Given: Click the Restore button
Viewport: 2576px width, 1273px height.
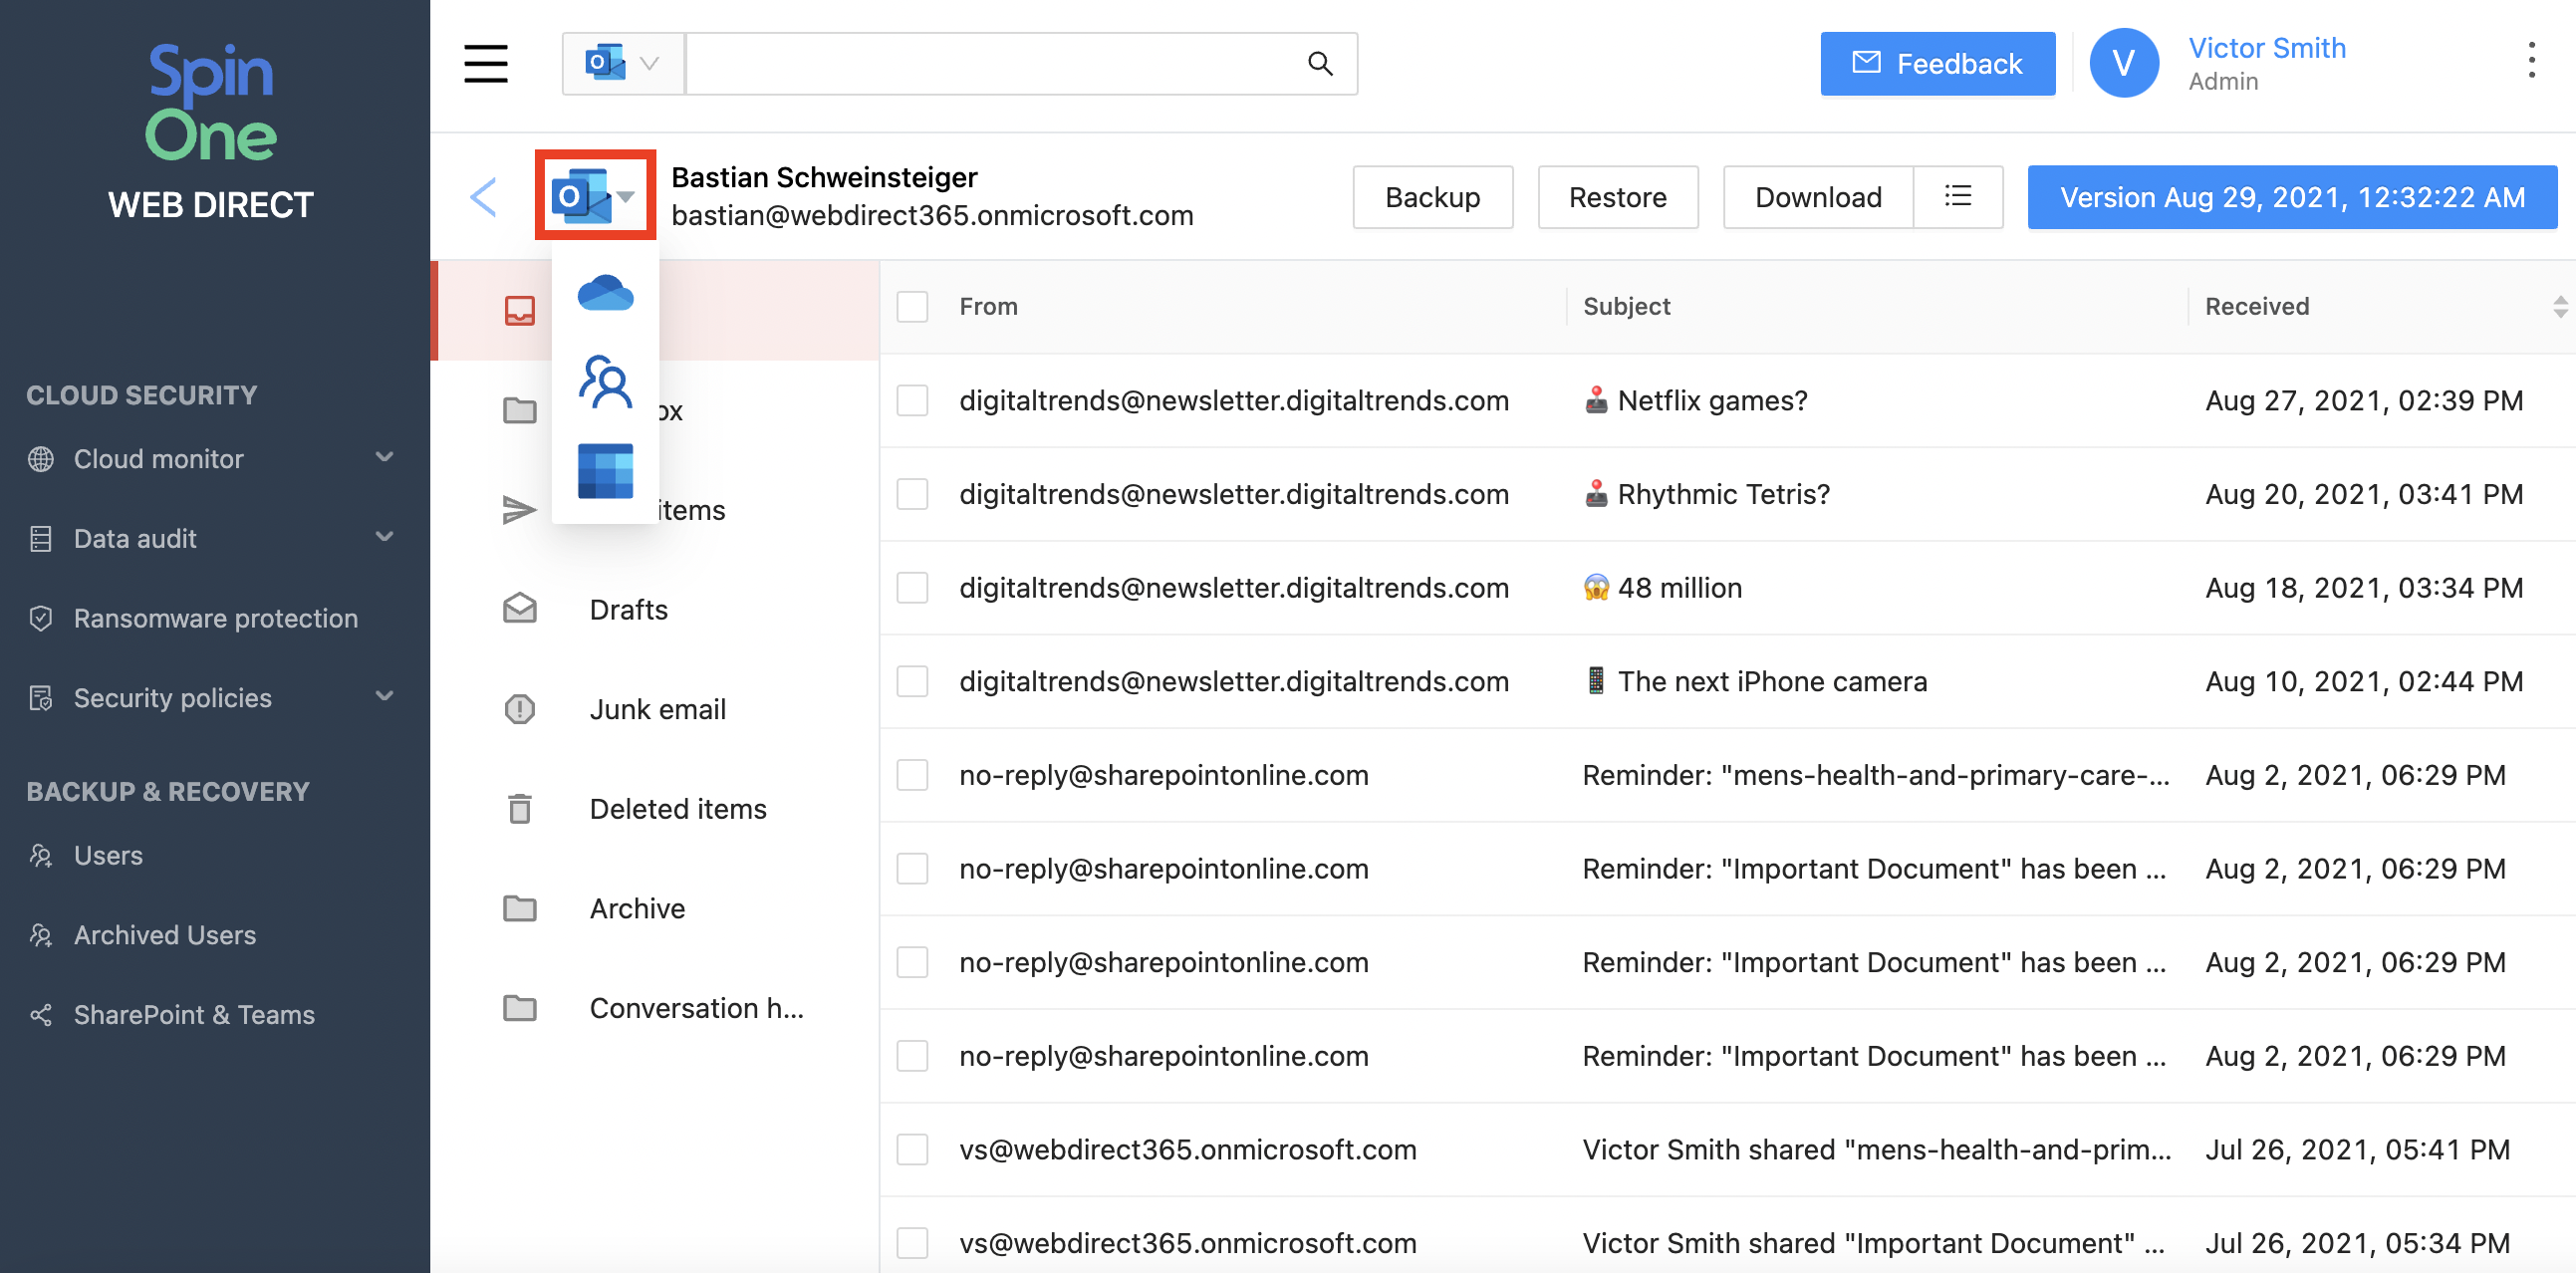Looking at the screenshot, I should 1617,197.
